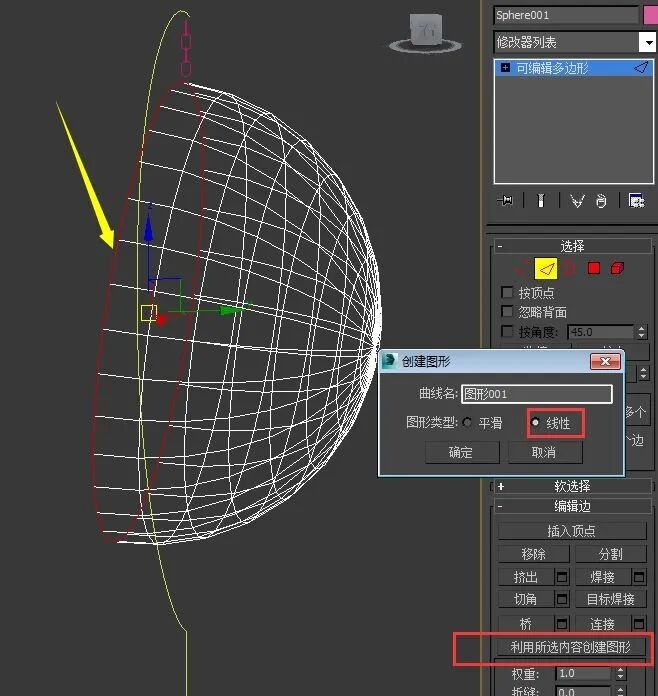Select the red Polygon sub-object icon

point(594,268)
